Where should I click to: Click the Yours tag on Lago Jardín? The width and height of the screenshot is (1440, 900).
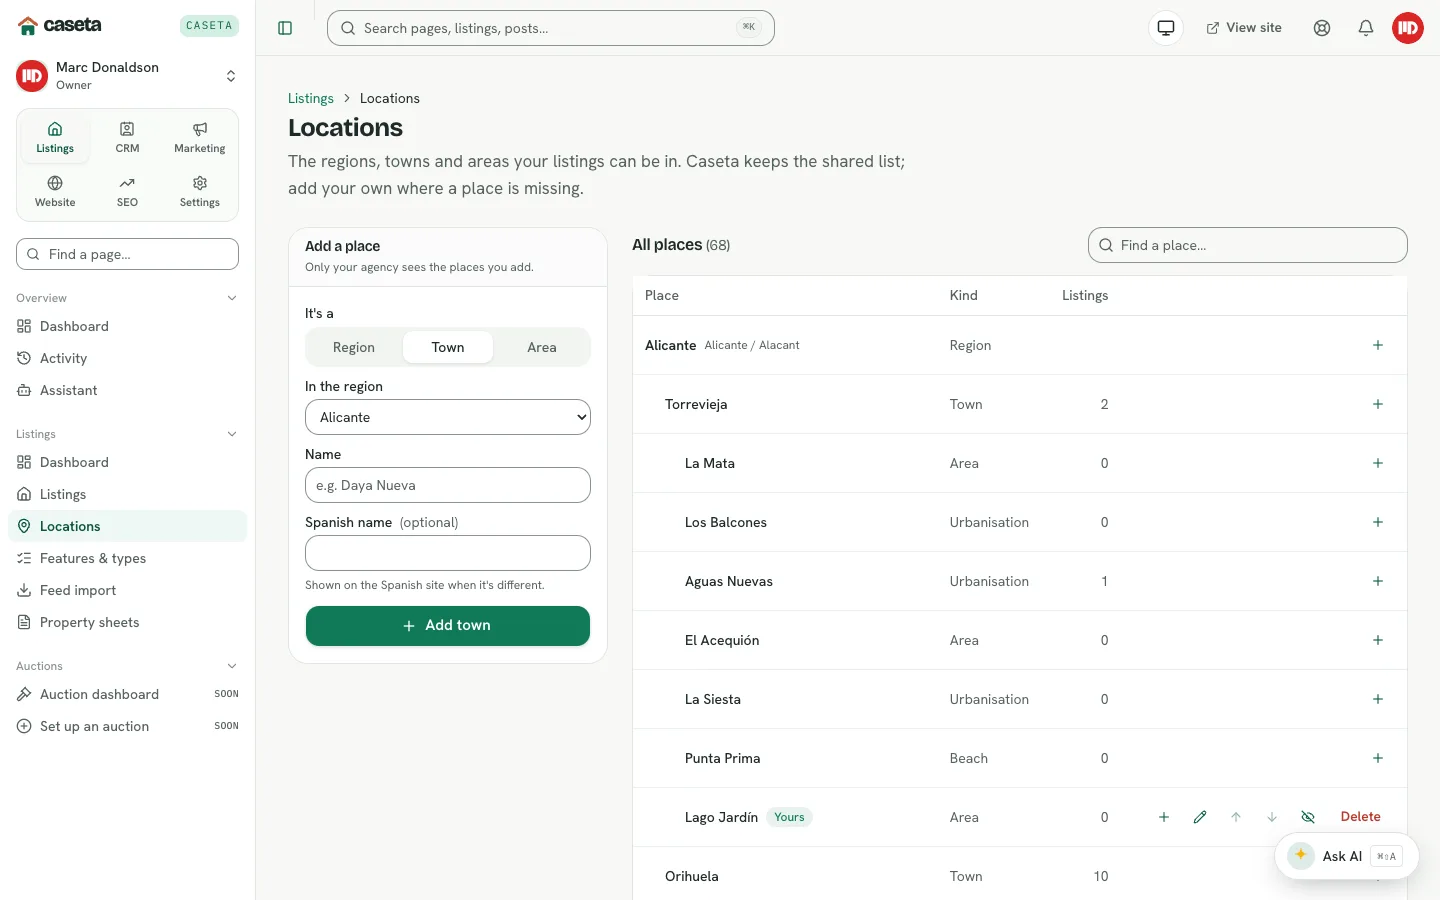789,817
